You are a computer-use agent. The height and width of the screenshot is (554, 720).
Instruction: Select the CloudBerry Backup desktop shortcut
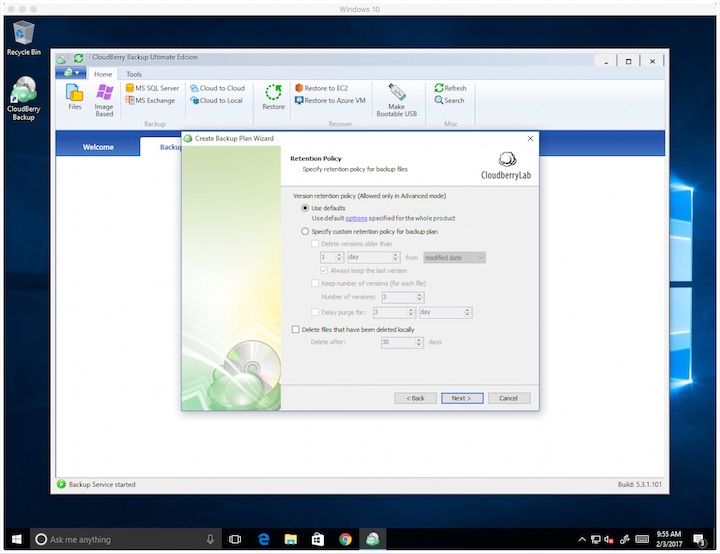(23, 98)
